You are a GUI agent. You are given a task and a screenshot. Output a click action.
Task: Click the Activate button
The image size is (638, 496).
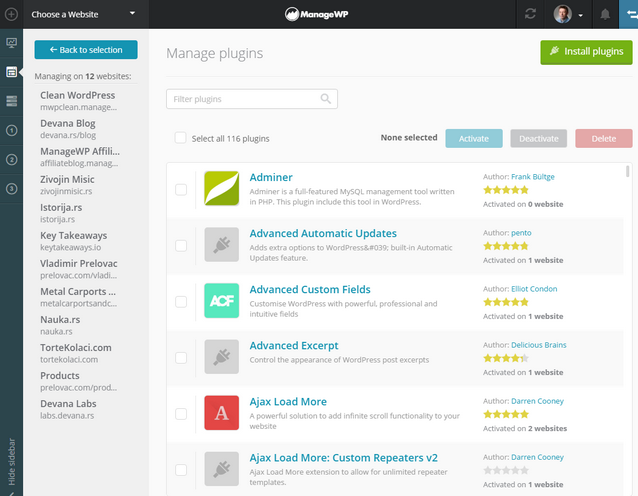coord(474,138)
